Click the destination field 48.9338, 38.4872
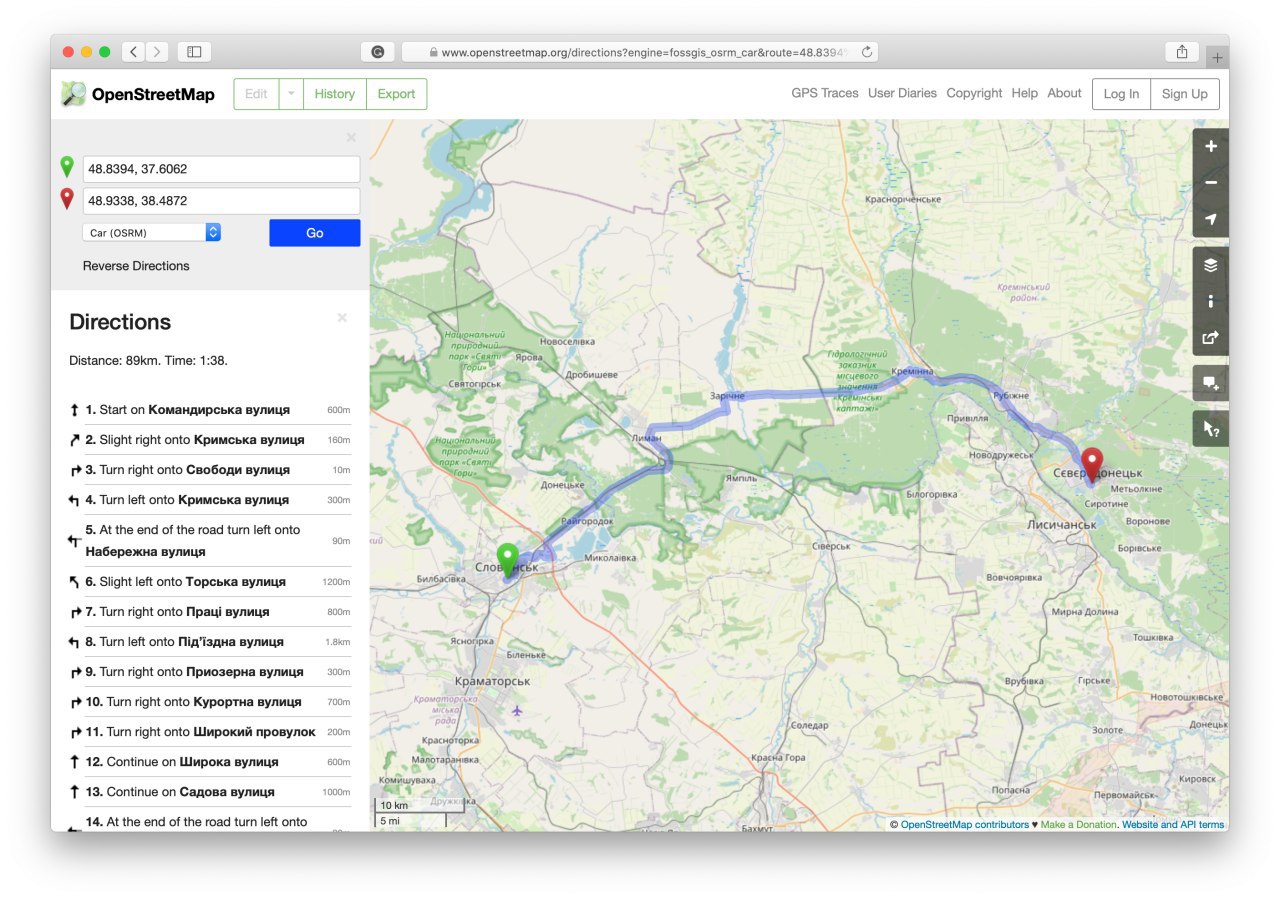This screenshot has height=899, width=1280. pyautogui.click(x=221, y=201)
